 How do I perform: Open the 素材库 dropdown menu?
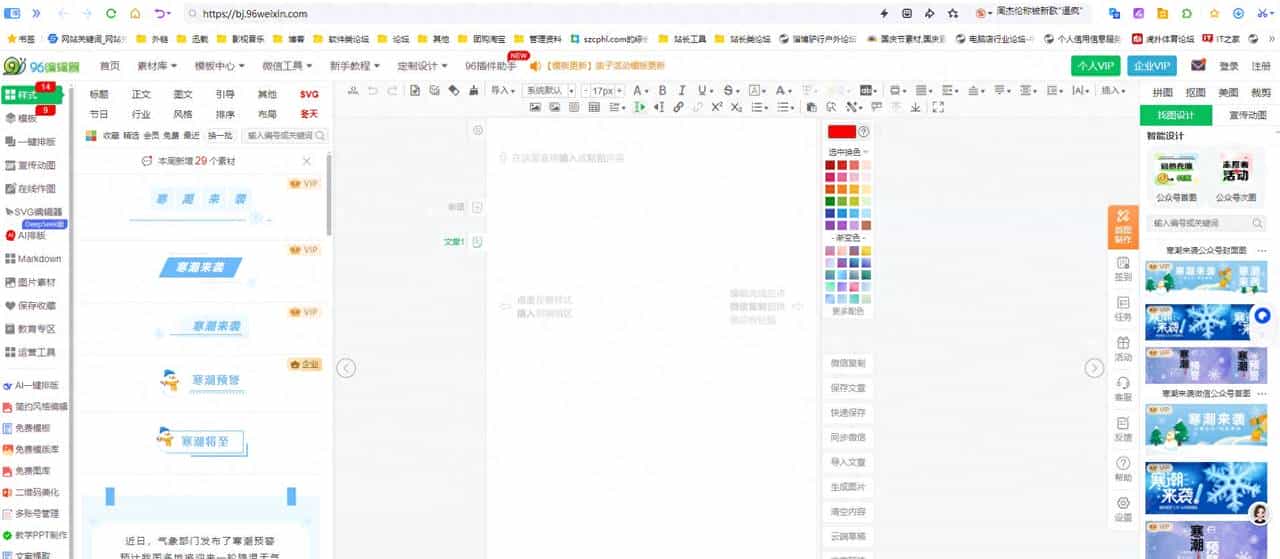point(156,66)
